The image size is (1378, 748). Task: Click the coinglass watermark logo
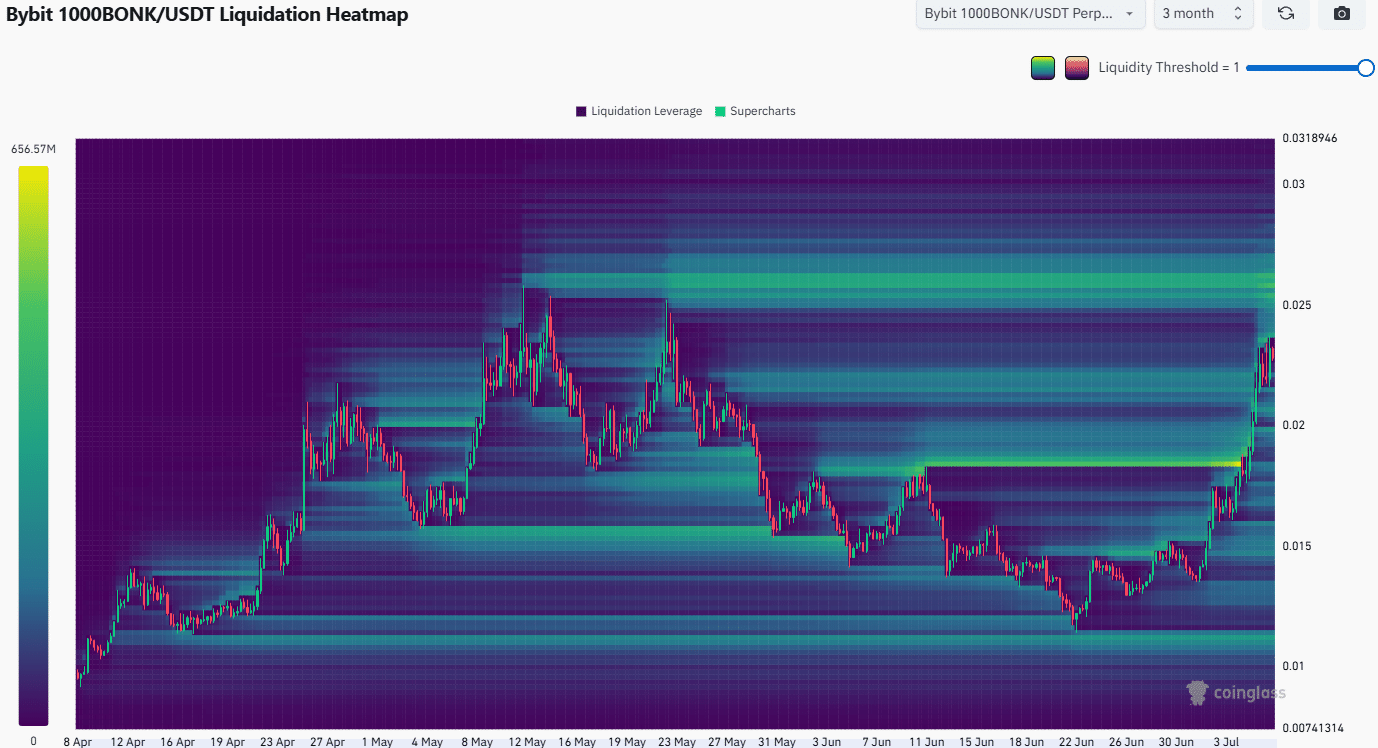(1236, 692)
